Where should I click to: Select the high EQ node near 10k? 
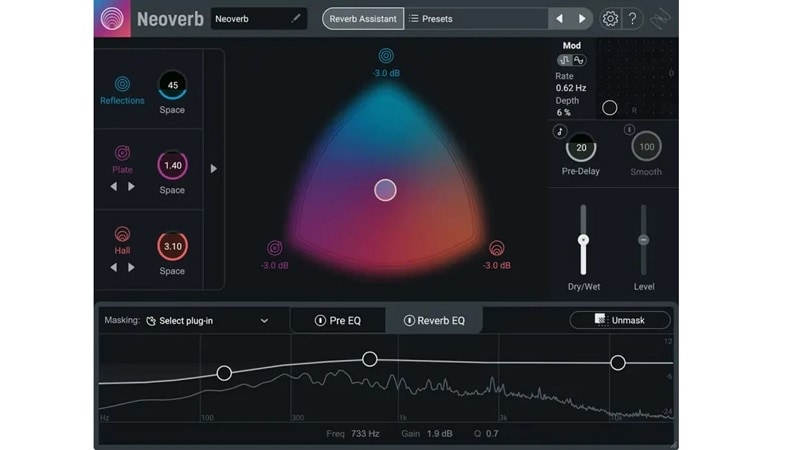point(618,363)
